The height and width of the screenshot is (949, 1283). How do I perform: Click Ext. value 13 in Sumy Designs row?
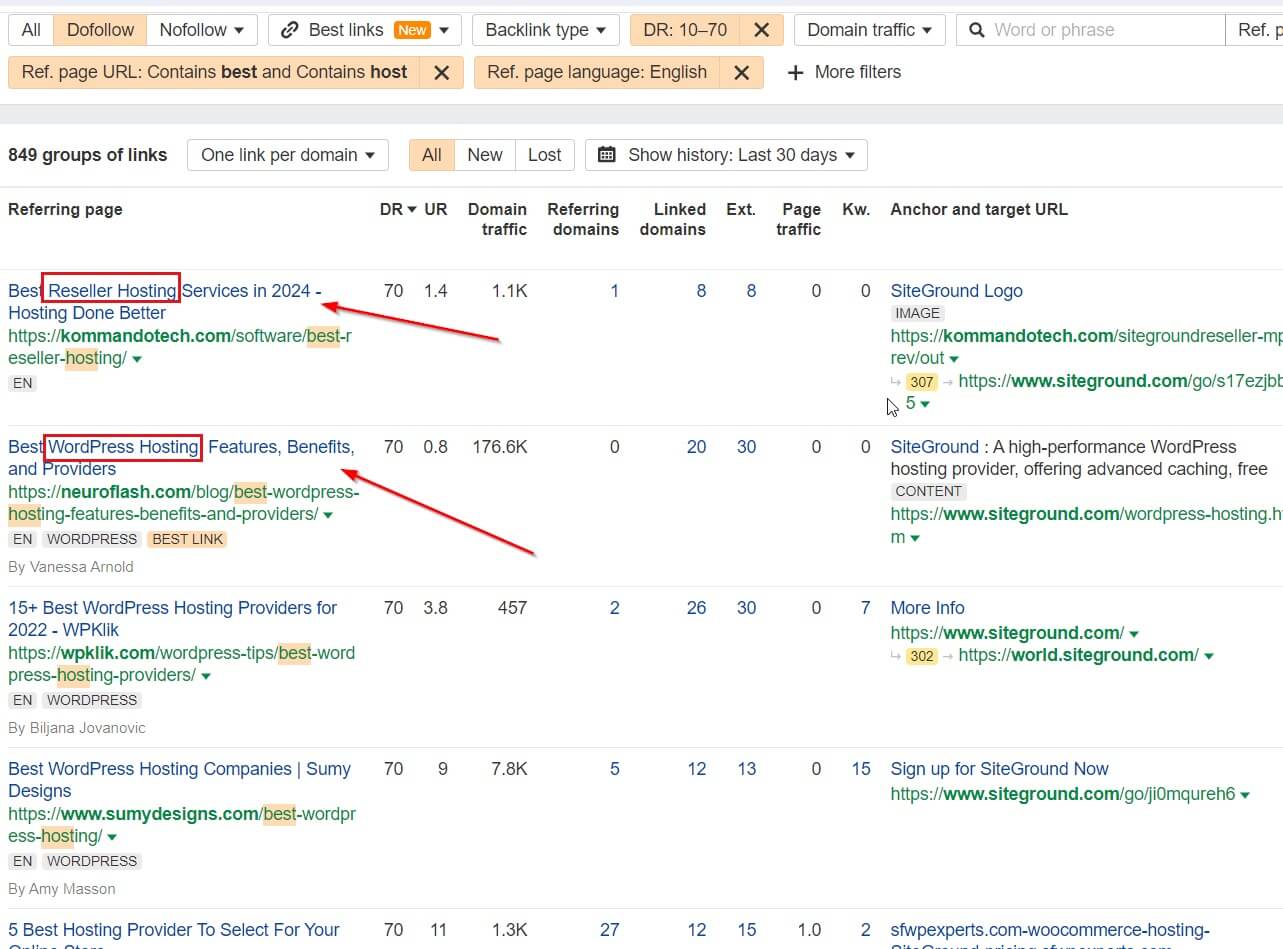pos(746,769)
